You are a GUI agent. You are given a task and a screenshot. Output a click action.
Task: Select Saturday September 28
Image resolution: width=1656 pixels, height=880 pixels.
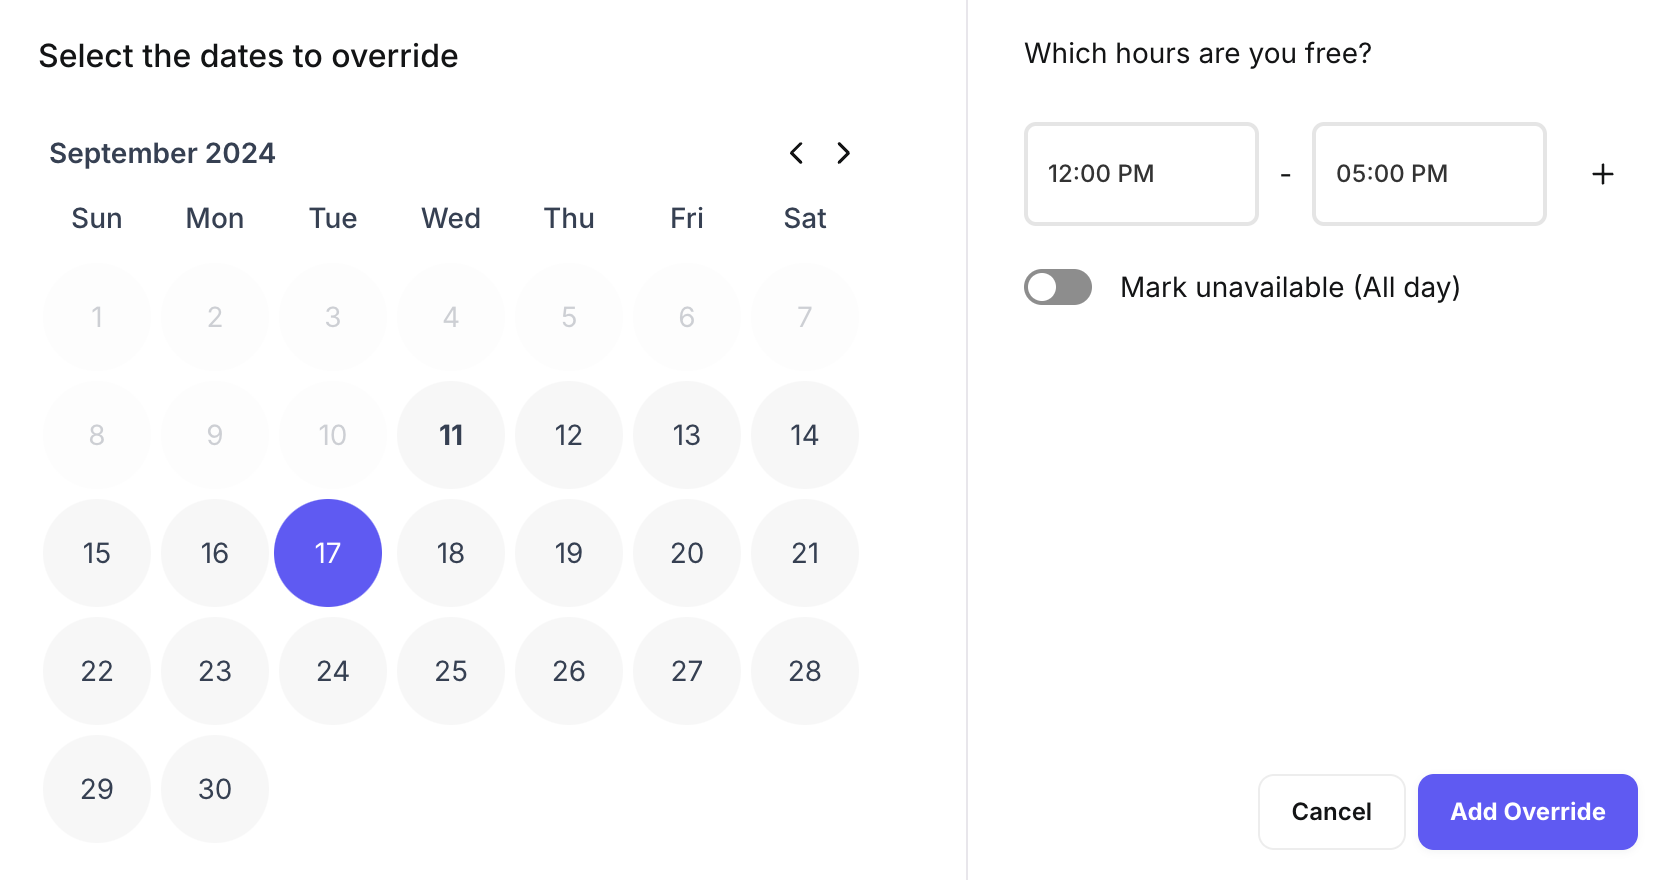(805, 671)
